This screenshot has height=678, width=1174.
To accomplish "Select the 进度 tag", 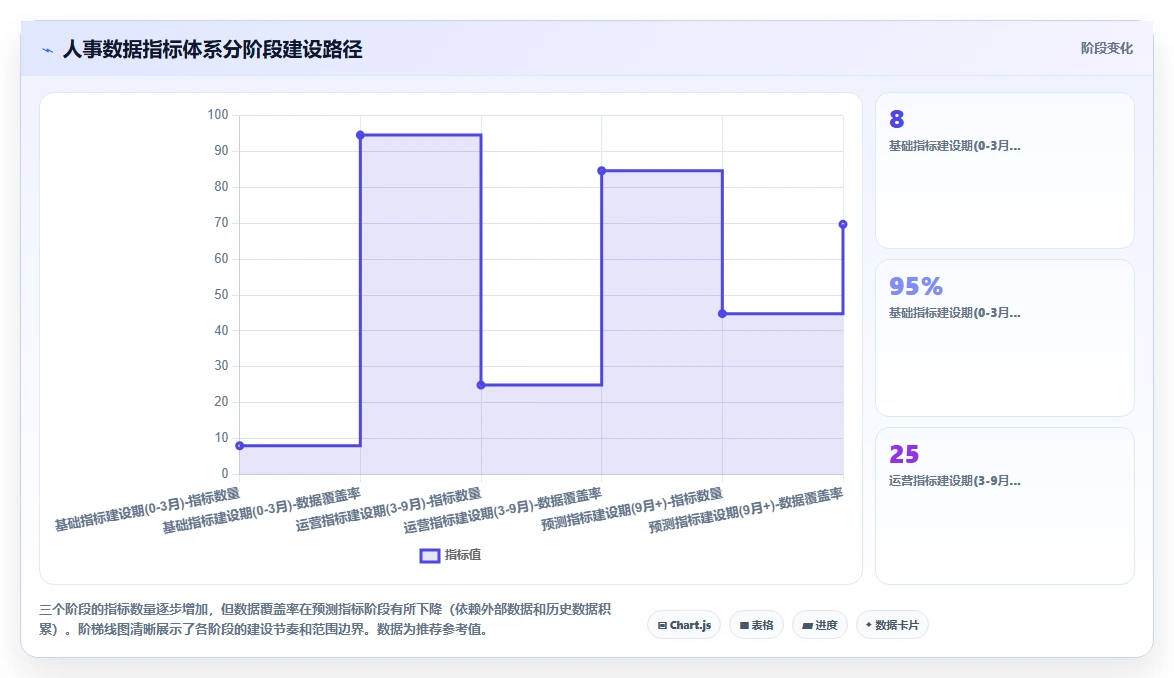I will 820,625.
